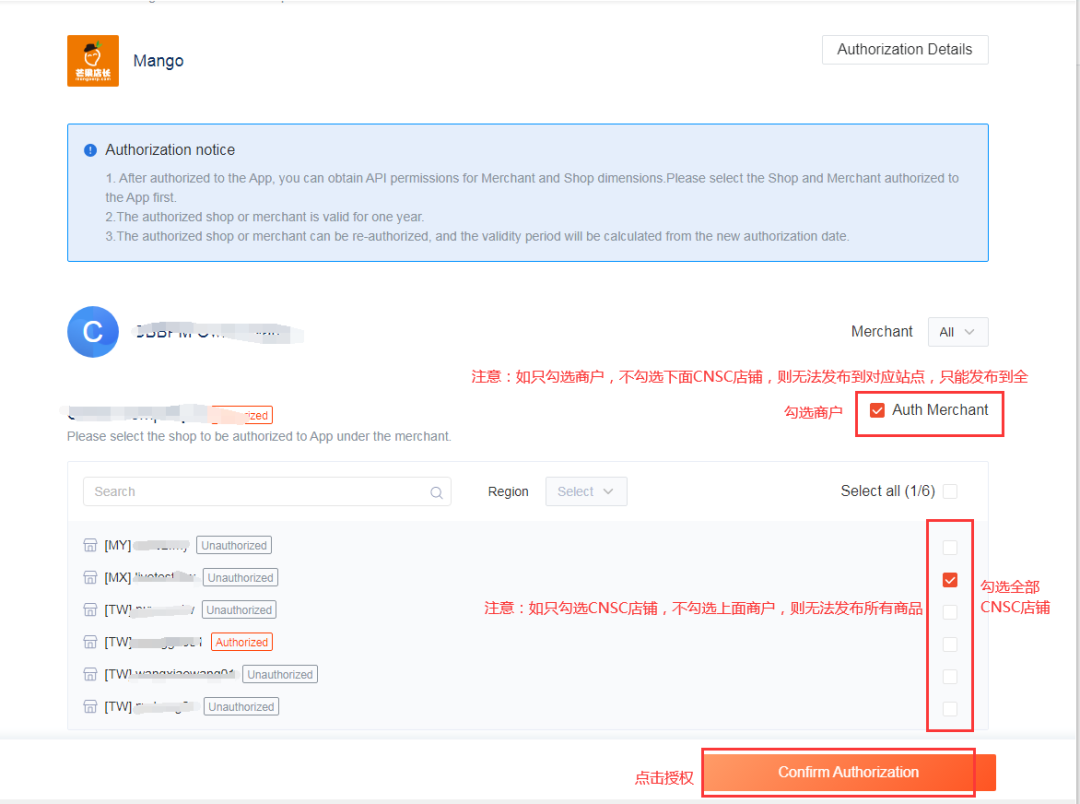Click the shop icon beside [MY] store
Image resolution: width=1080 pixels, height=804 pixels.
point(91,546)
